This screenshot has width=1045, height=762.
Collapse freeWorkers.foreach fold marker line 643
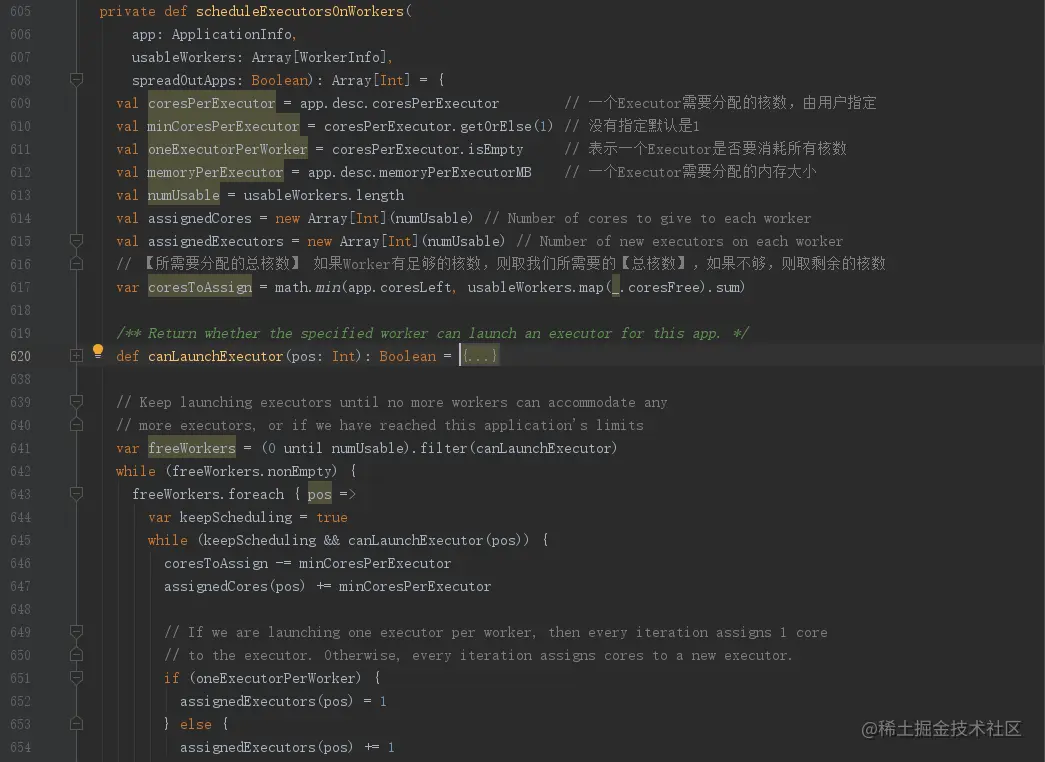point(77,494)
